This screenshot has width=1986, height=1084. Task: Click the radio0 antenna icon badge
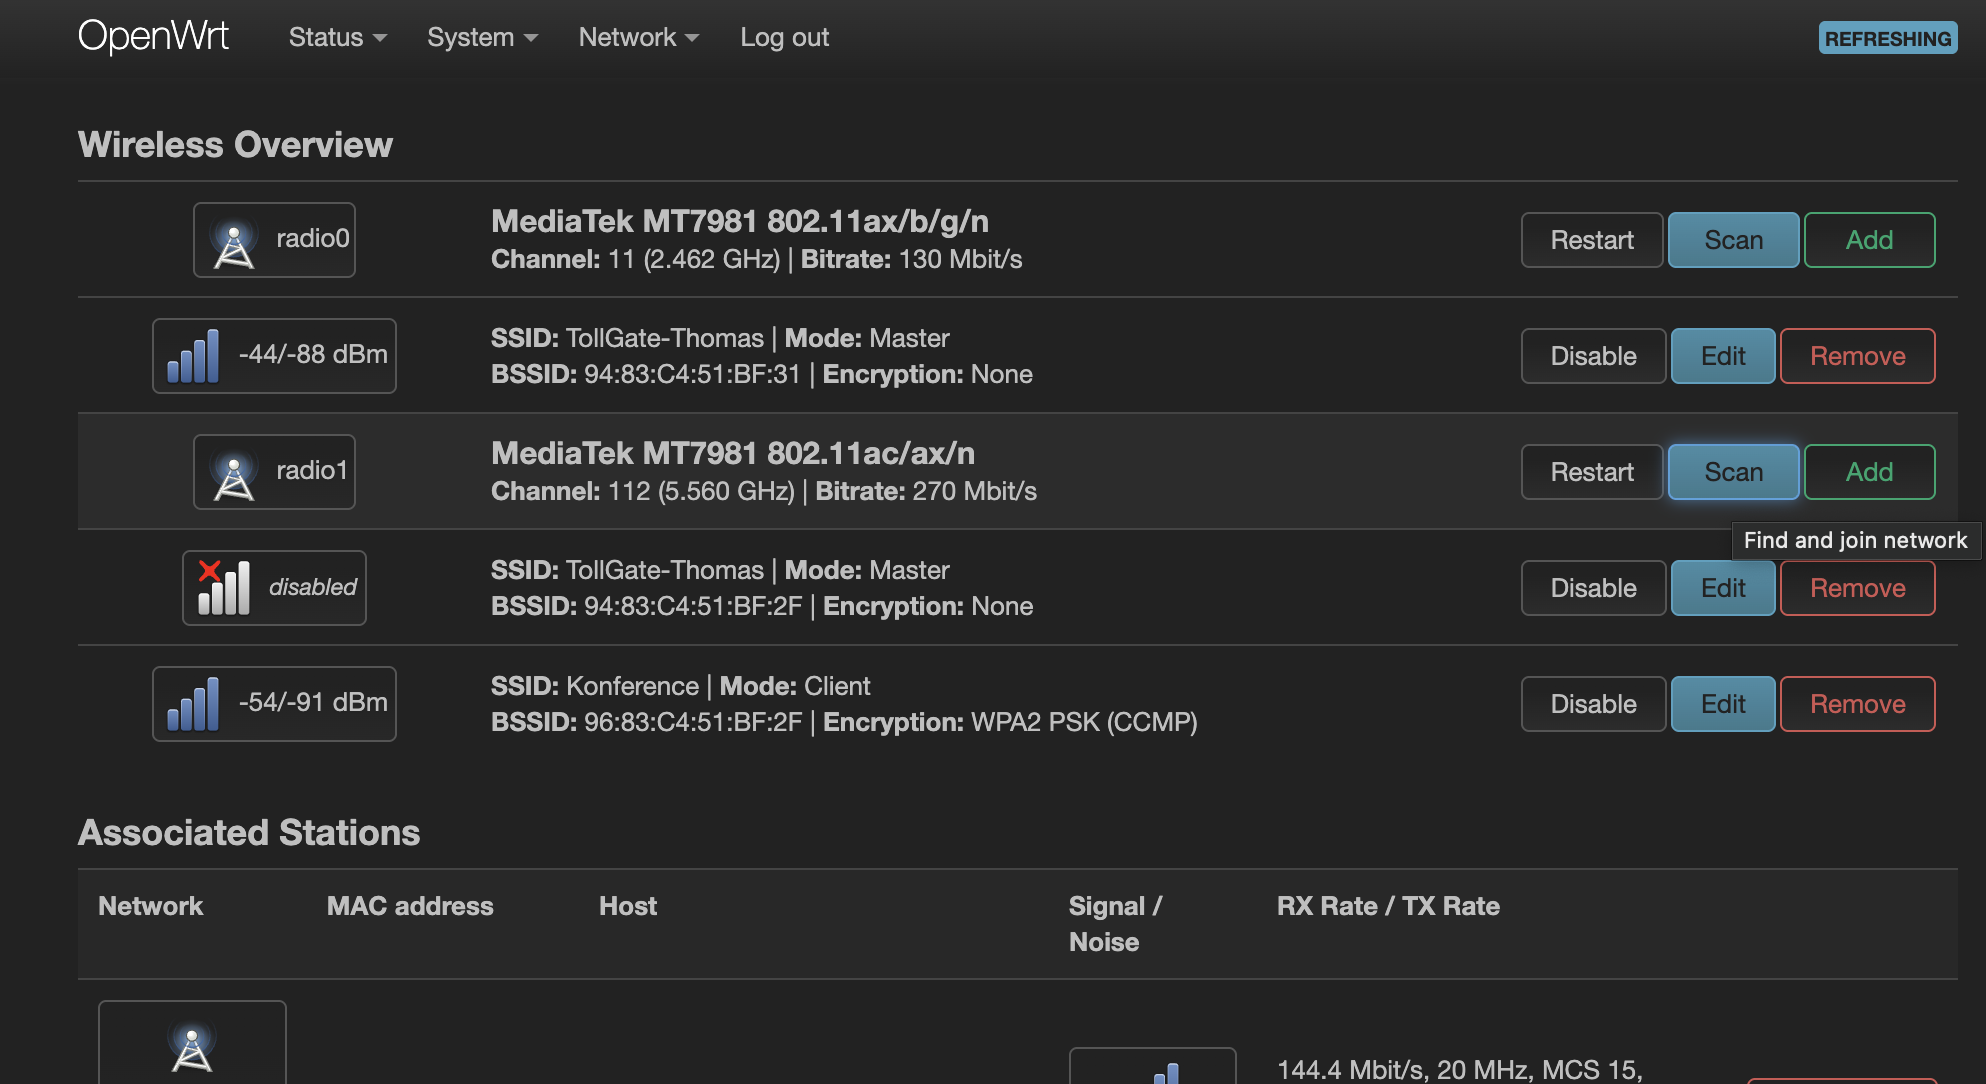pos(234,241)
